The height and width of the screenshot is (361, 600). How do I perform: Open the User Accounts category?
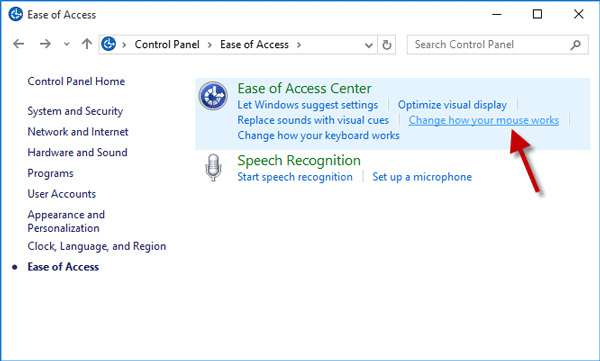pyautogui.click(x=61, y=194)
